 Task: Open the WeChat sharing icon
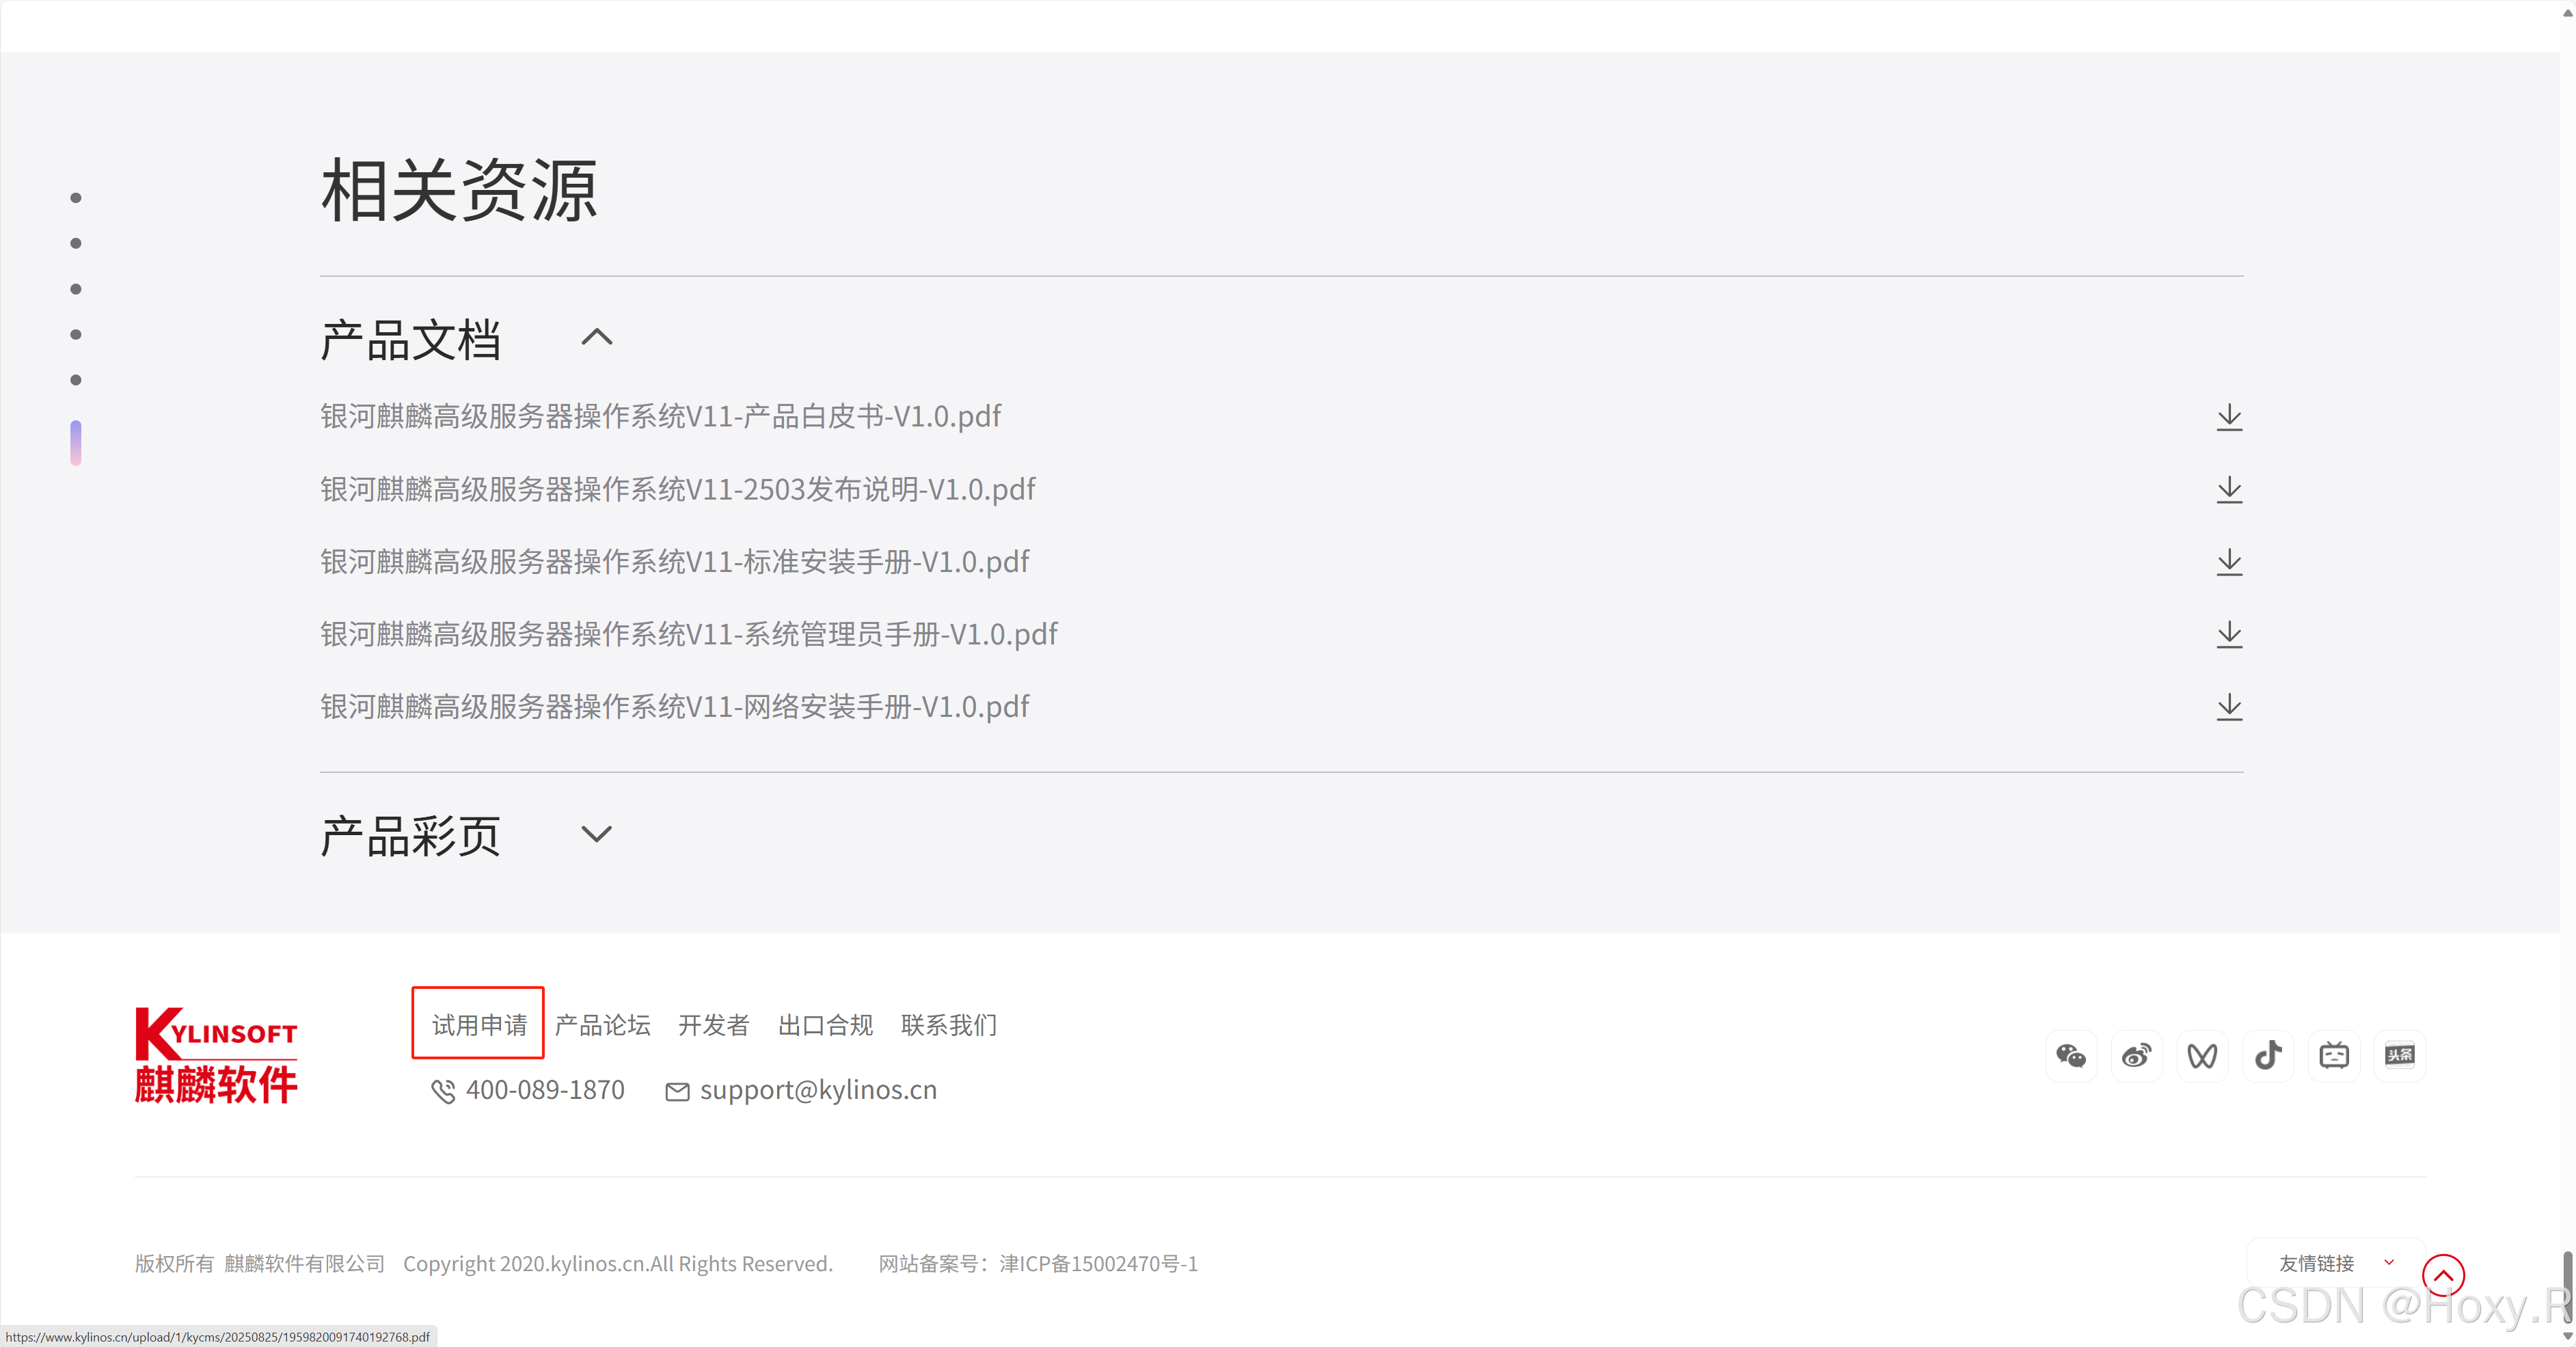point(2071,1055)
